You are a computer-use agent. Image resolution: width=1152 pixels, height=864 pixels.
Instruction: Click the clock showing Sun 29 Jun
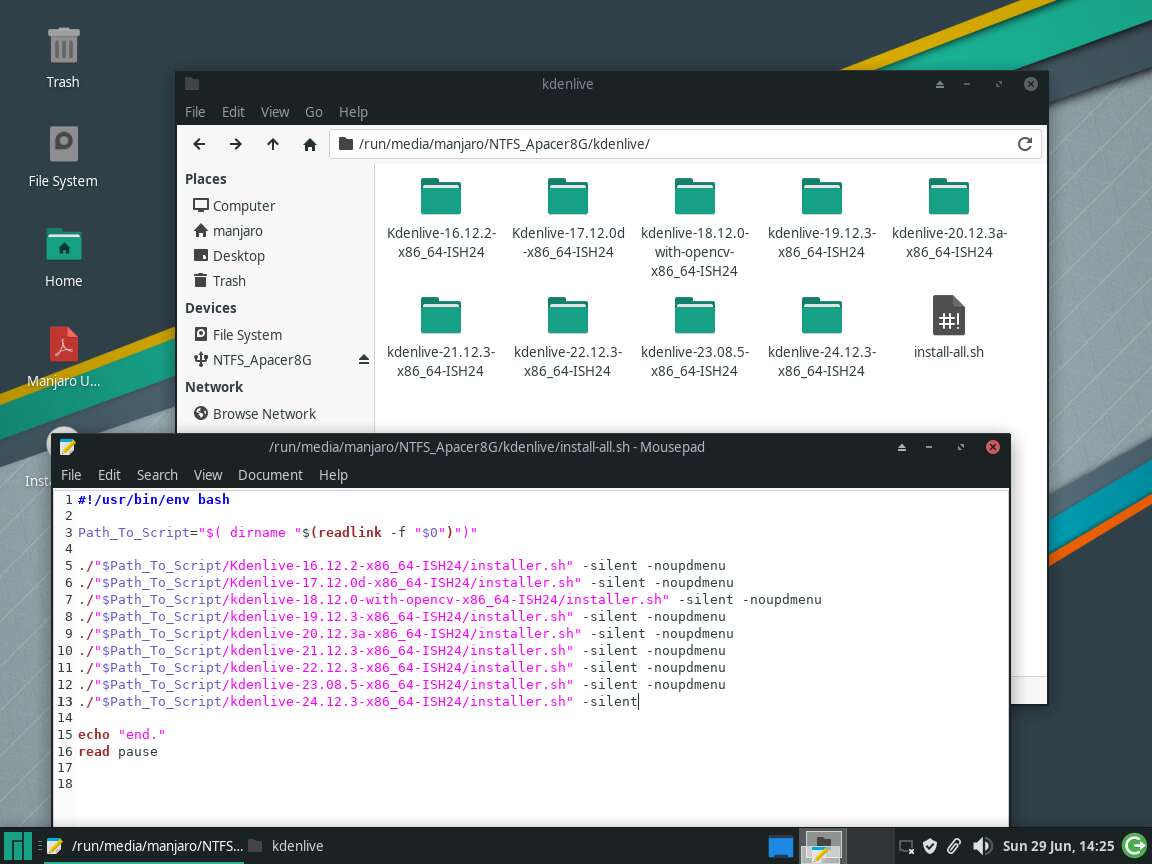[x=1057, y=846]
